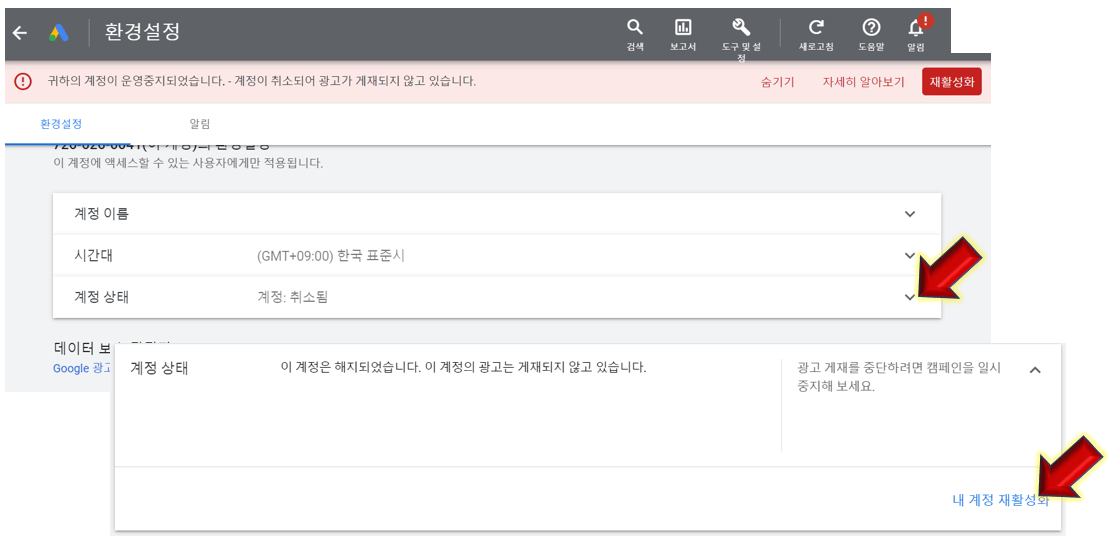The image size is (1120, 544).
Task: Open the 검색 search tool
Action: pyautogui.click(x=634, y=34)
